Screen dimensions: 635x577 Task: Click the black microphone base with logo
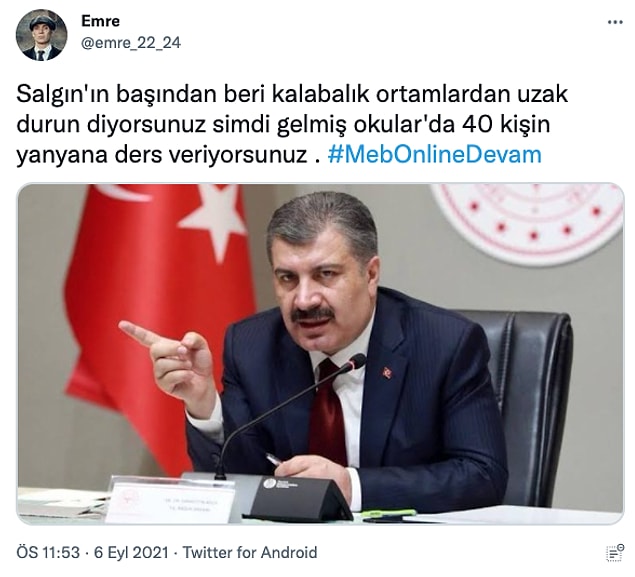[298, 499]
